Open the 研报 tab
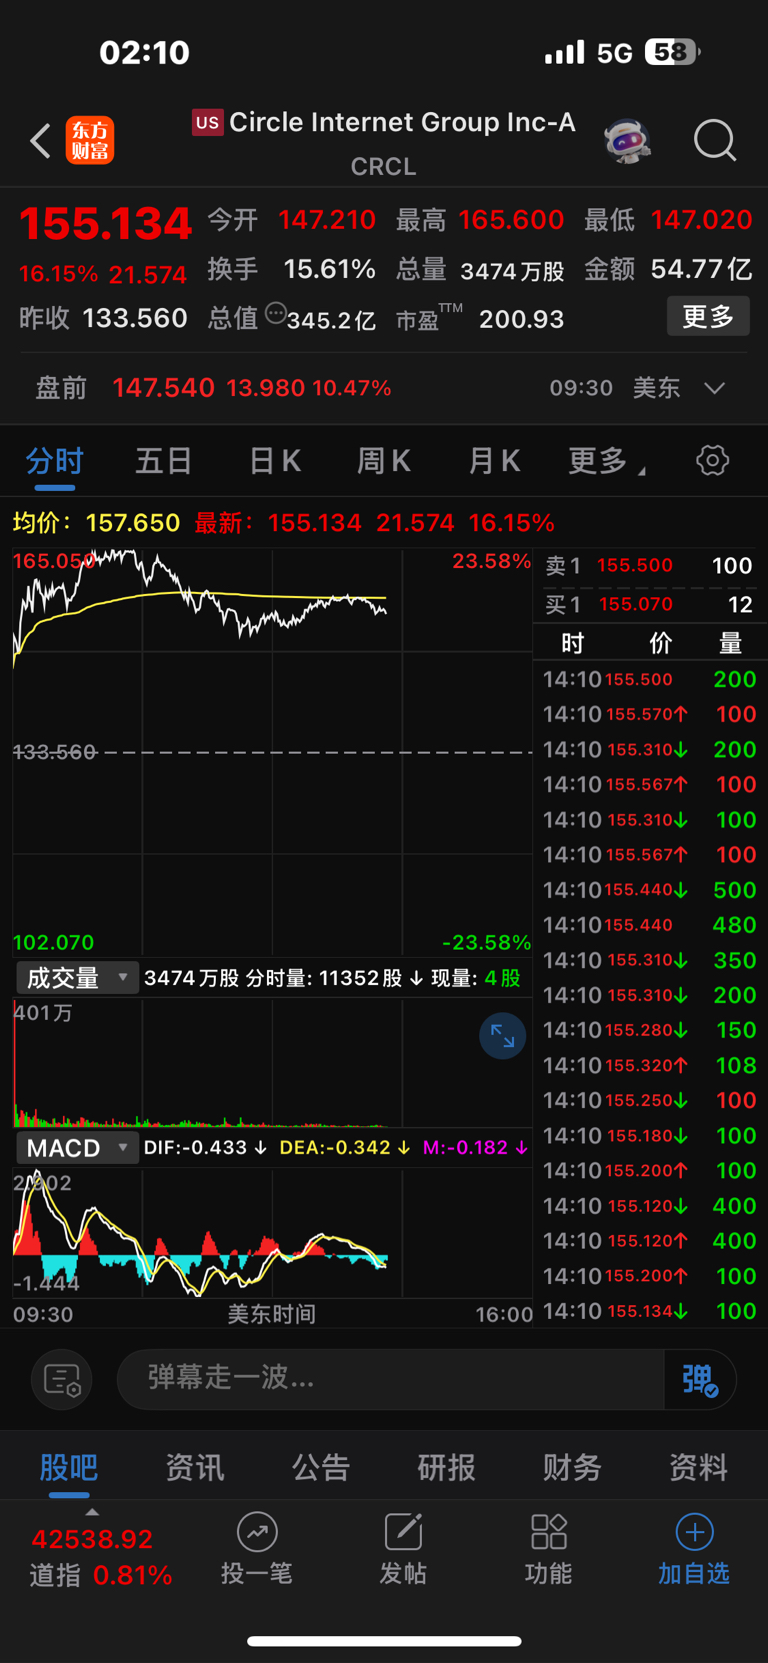 click(446, 1467)
